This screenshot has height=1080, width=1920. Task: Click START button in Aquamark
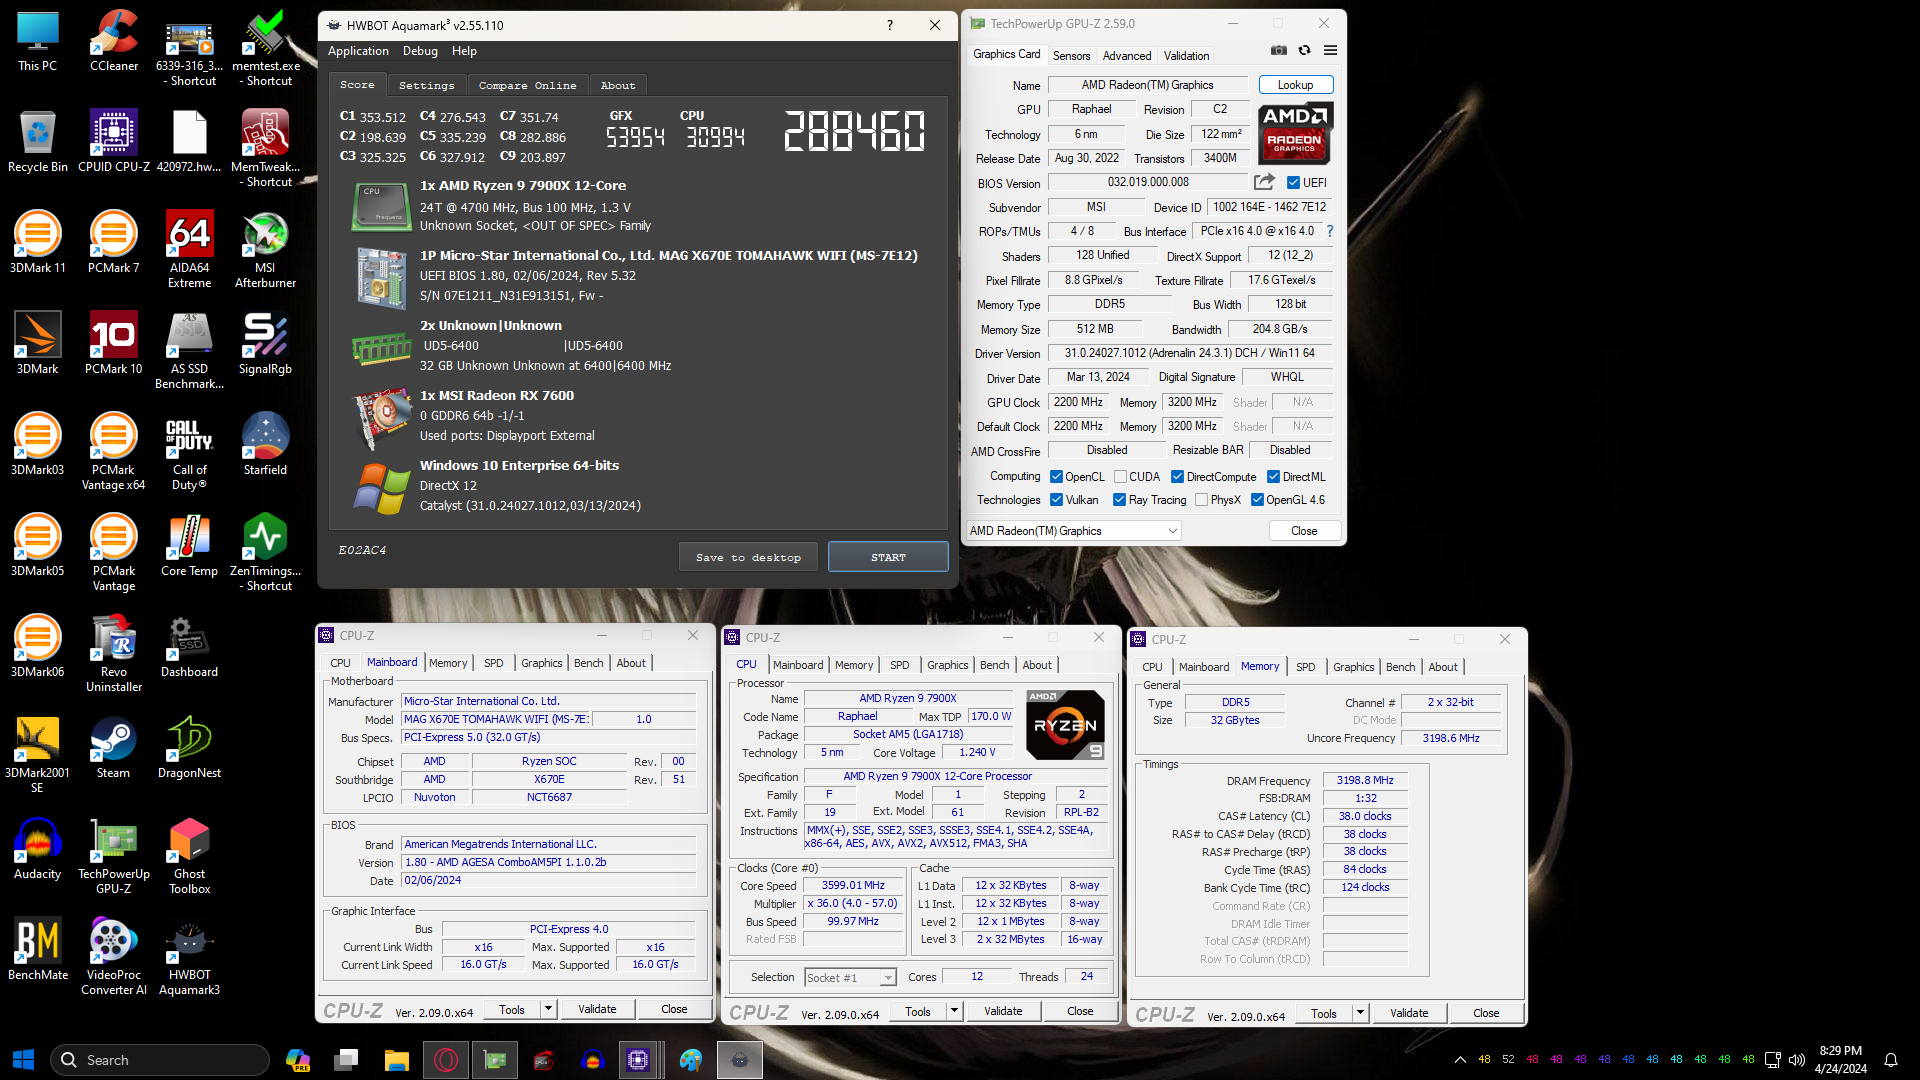pyautogui.click(x=888, y=557)
